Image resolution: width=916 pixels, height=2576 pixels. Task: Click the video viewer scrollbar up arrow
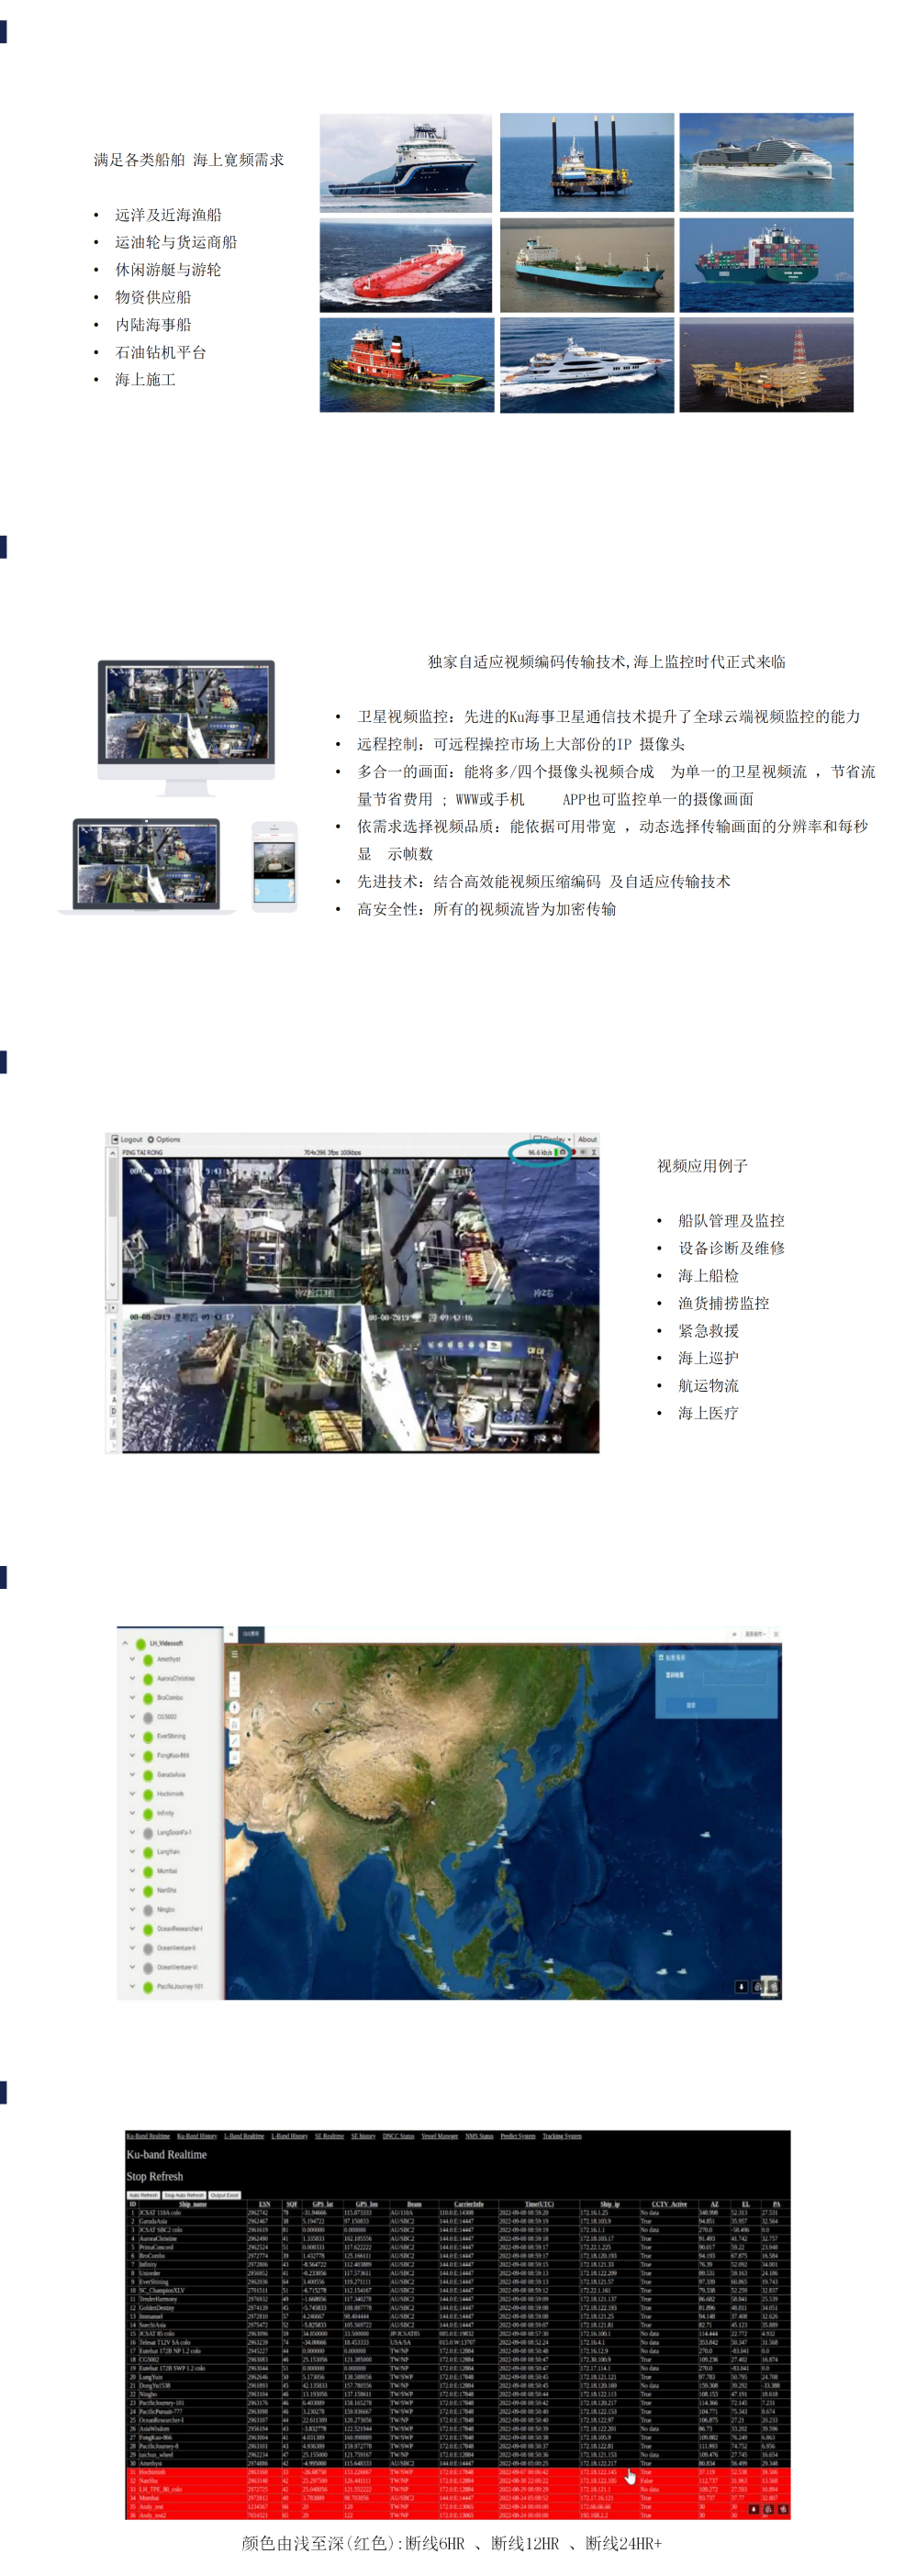coord(113,1153)
